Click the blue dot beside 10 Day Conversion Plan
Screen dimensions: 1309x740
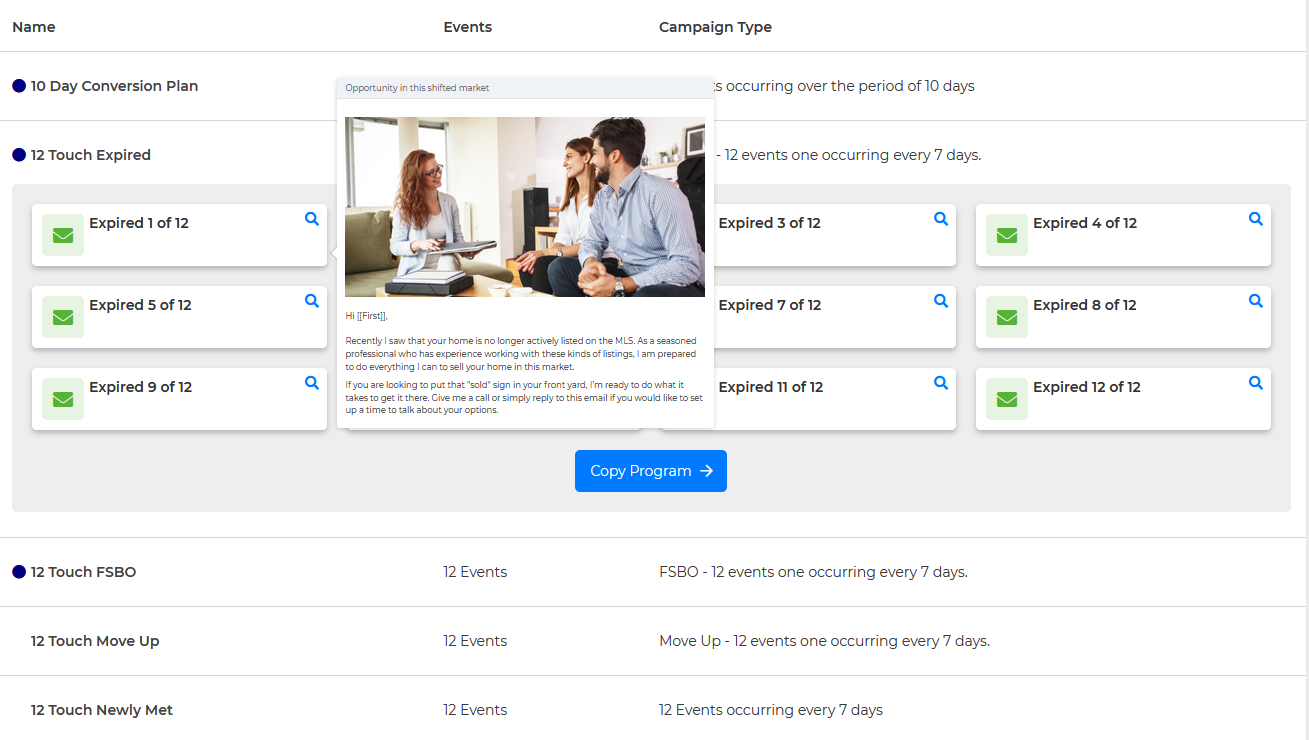coord(19,86)
